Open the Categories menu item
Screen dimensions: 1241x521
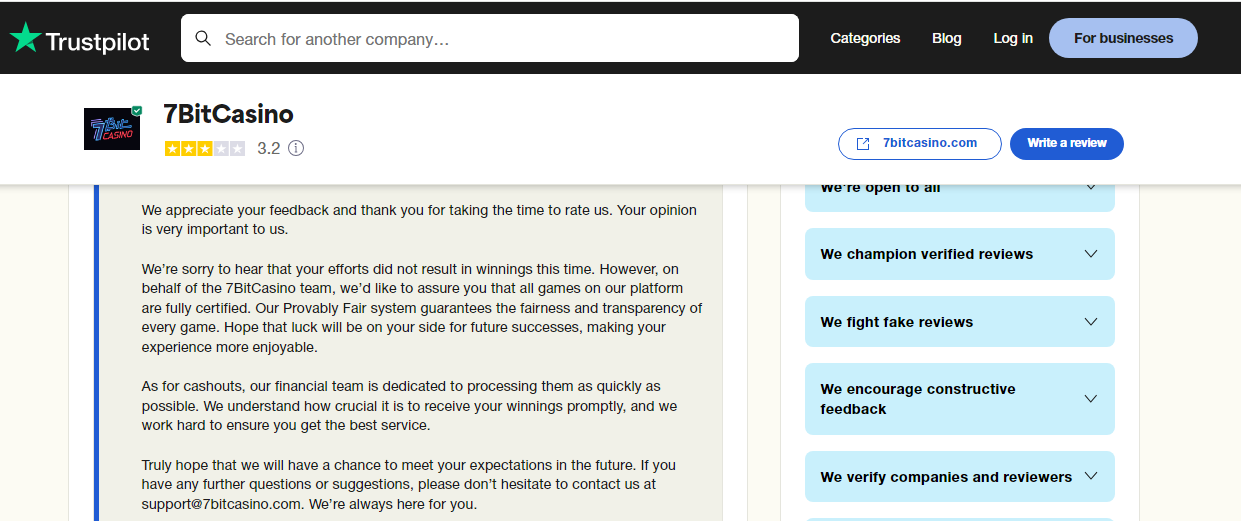(865, 38)
